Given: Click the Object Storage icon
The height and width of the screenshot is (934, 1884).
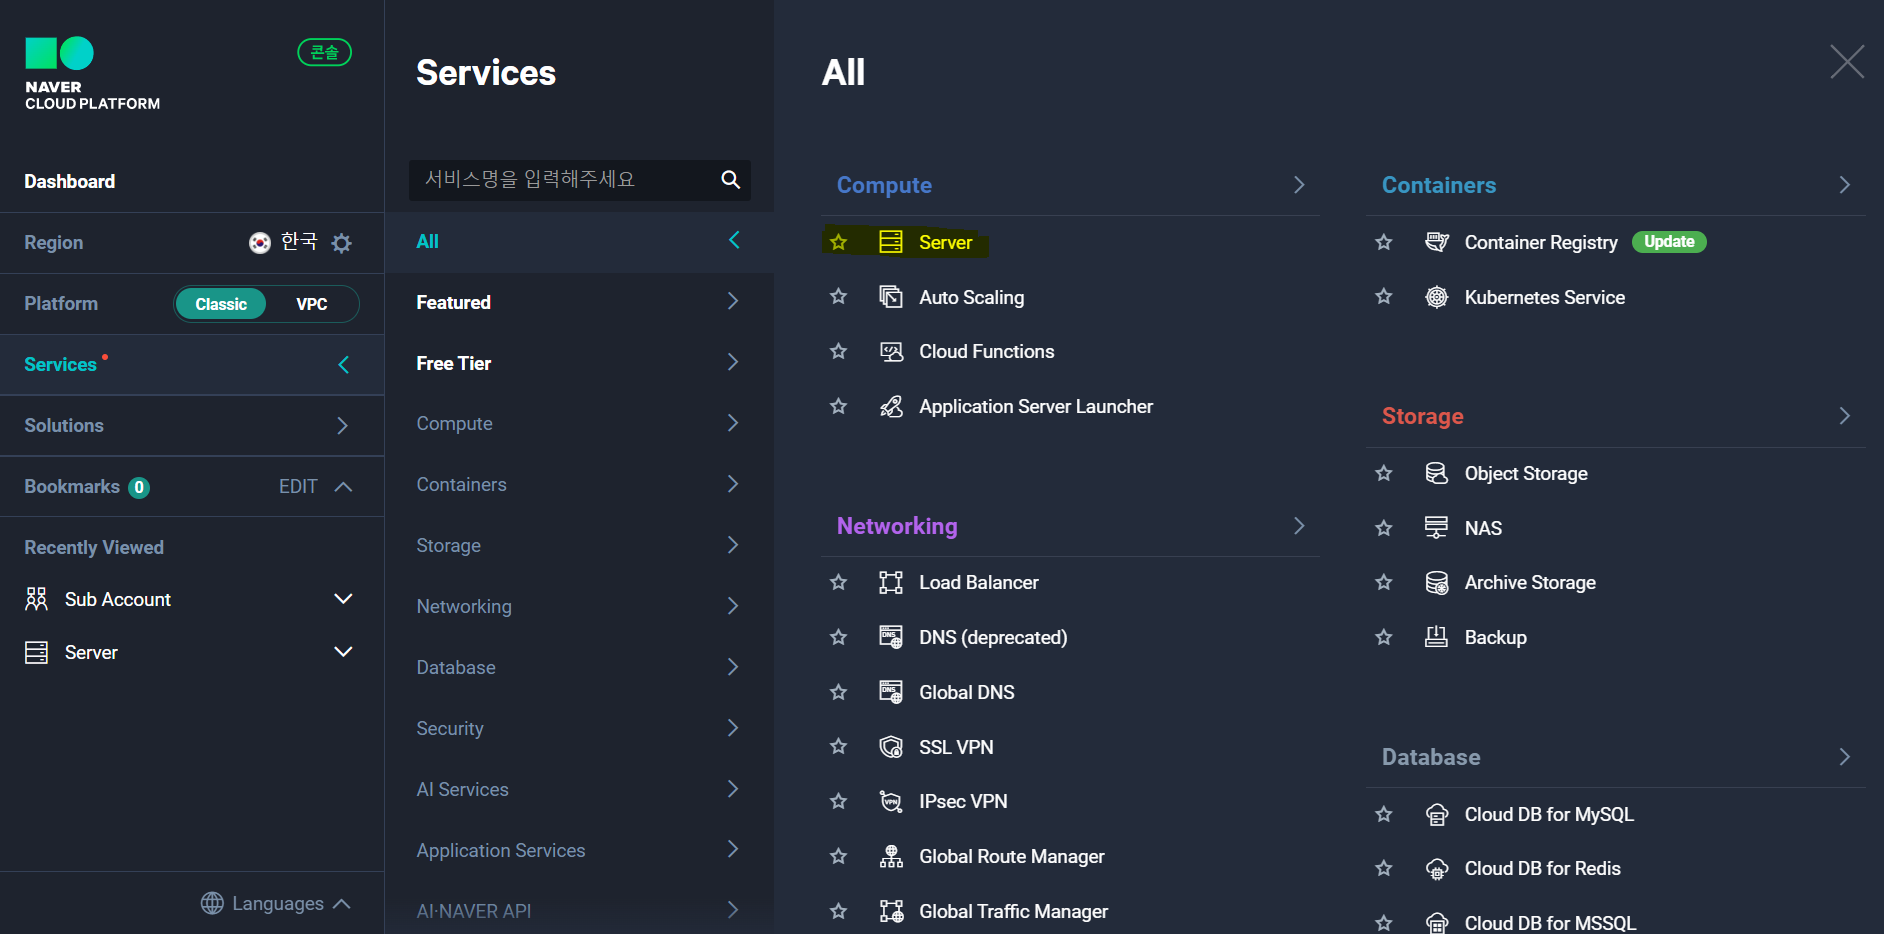Looking at the screenshot, I should [x=1436, y=473].
